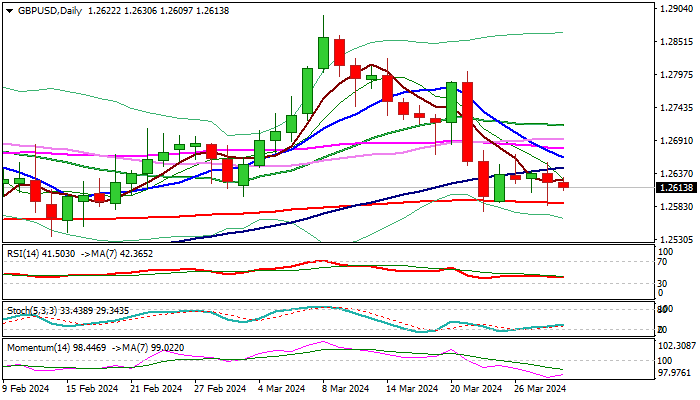Screen dimensions: 700x400
Task: Click the 20 Mar 2024 date label
Action: 475,389
